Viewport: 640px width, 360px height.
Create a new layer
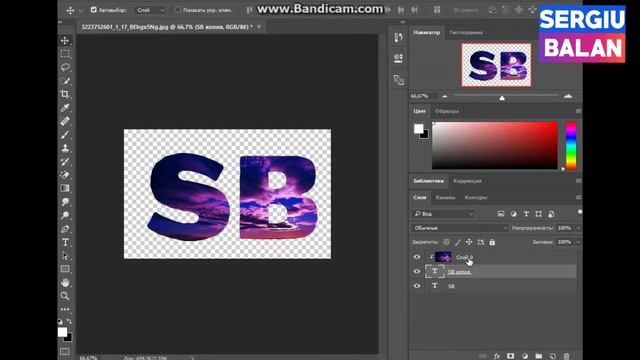(x=553, y=356)
